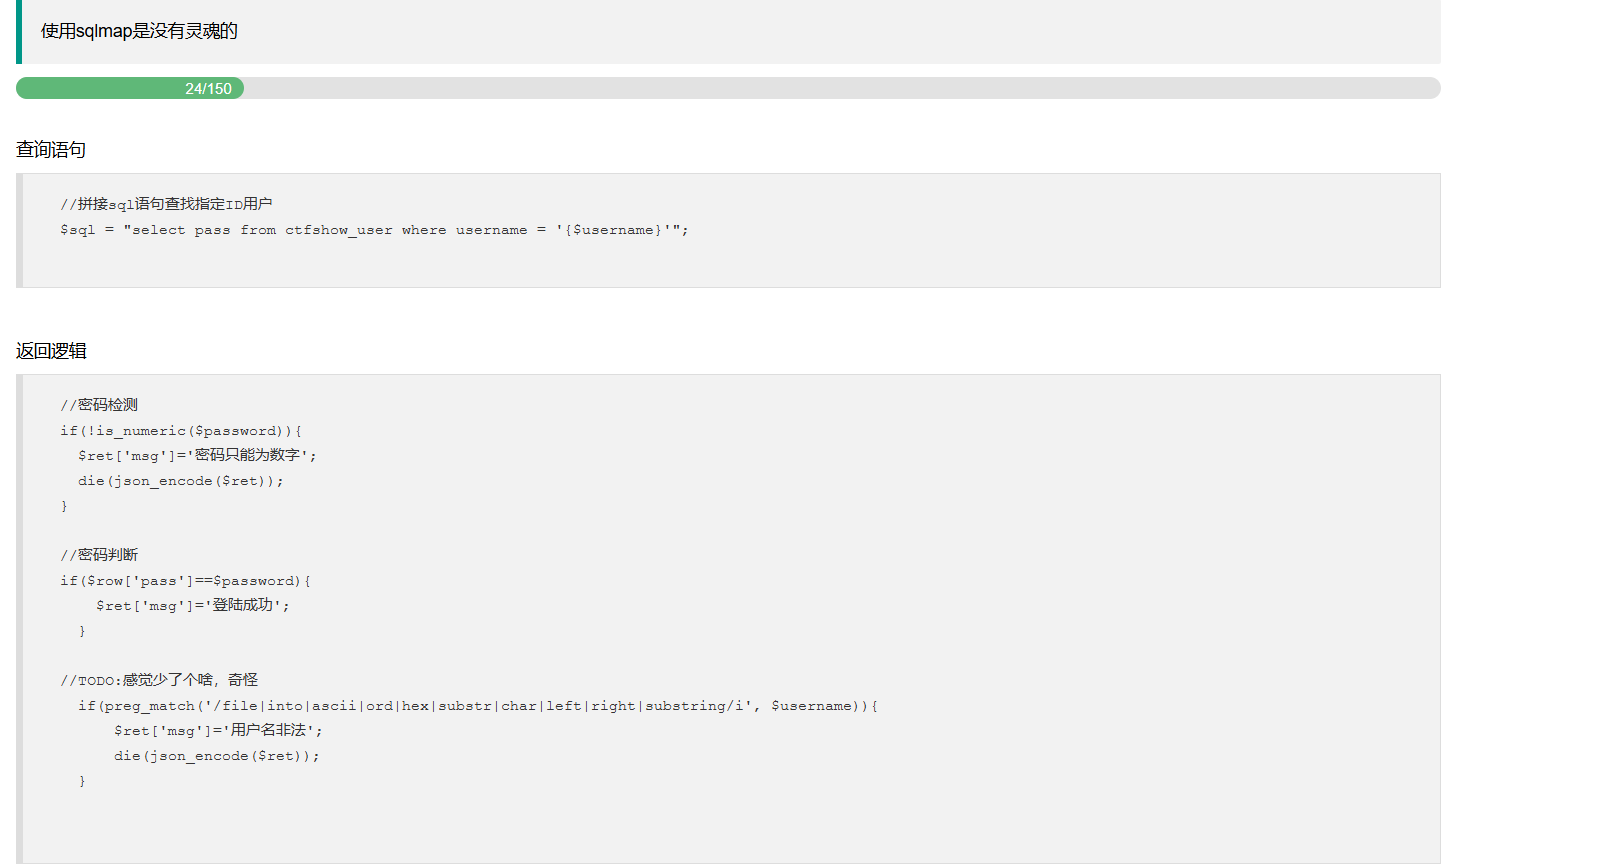This screenshot has width=1622, height=867.
Task: Click the quote text 使用sqlmap是没有灵魂的
Action: pyautogui.click(x=139, y=31)
